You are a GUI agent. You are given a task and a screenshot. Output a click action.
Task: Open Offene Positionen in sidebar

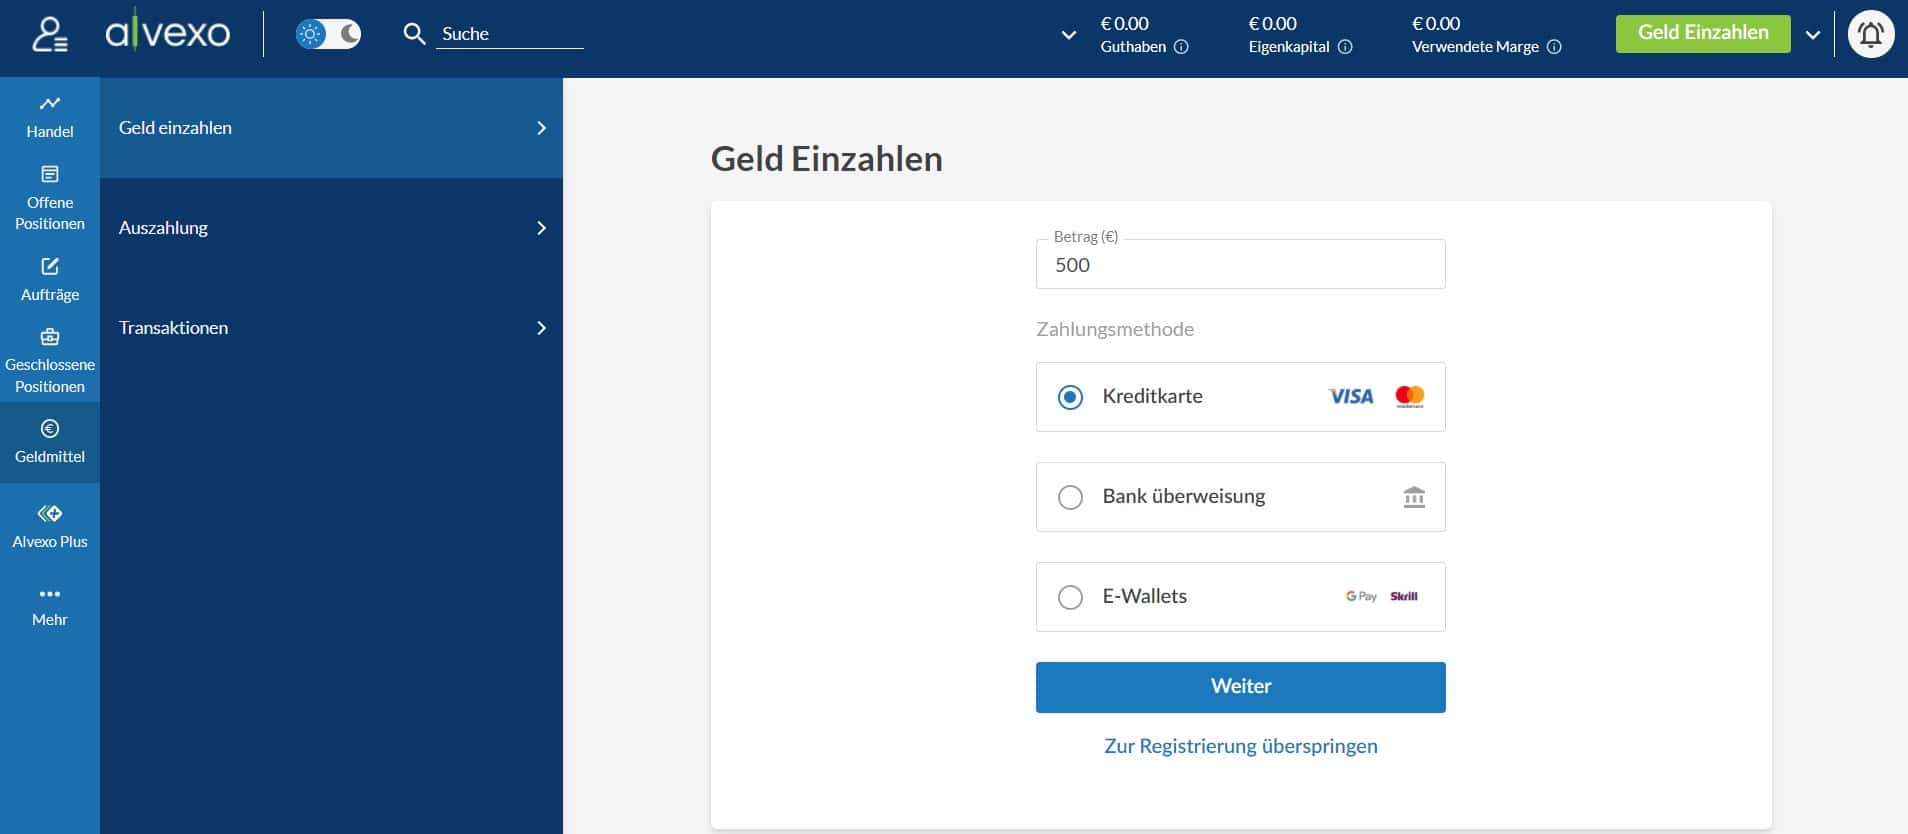50,199
